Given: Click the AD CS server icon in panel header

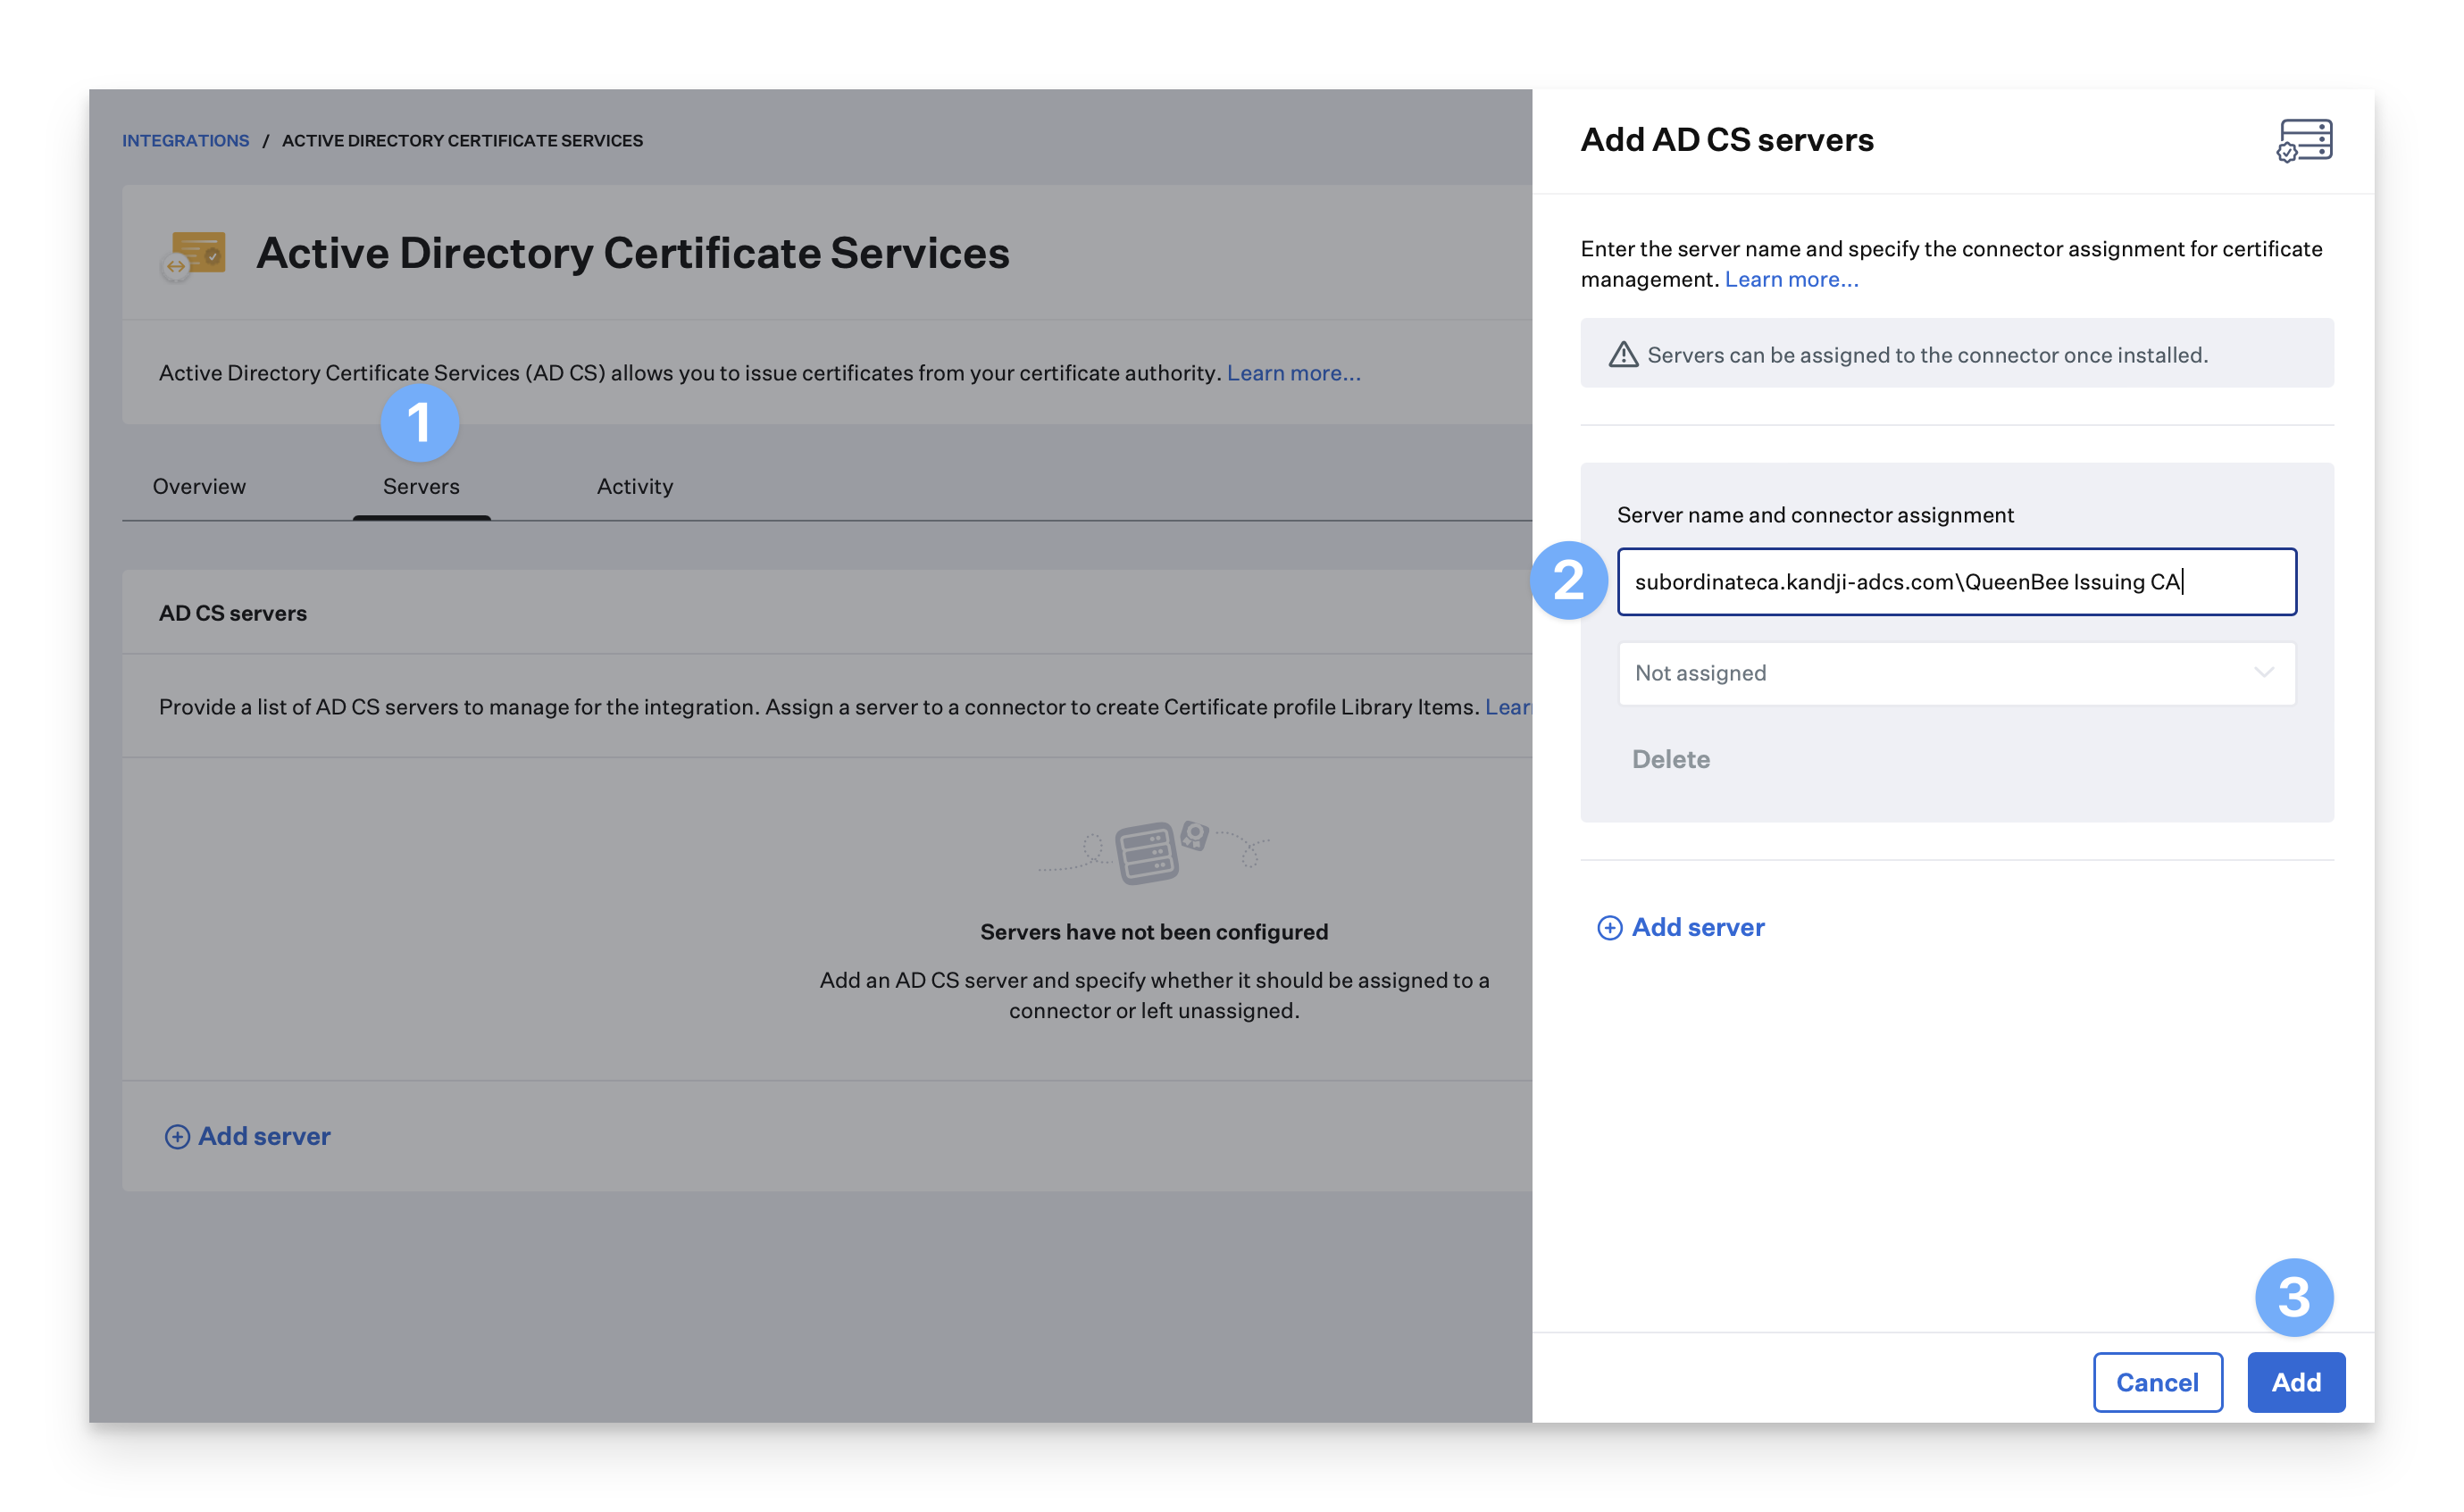Looking at the screenshot, I should (x=2304, y=140).
